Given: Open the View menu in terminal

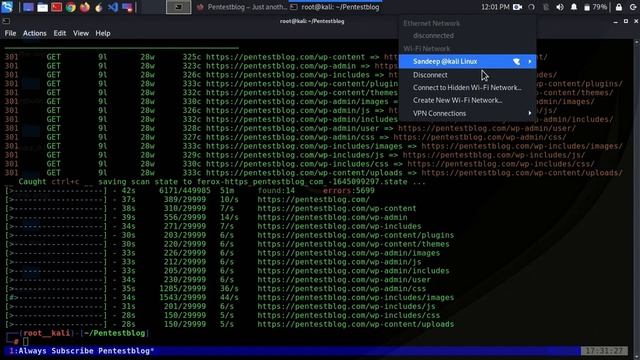Looking at the screenshot, I should pyautogui.click(x=81, y=33).
